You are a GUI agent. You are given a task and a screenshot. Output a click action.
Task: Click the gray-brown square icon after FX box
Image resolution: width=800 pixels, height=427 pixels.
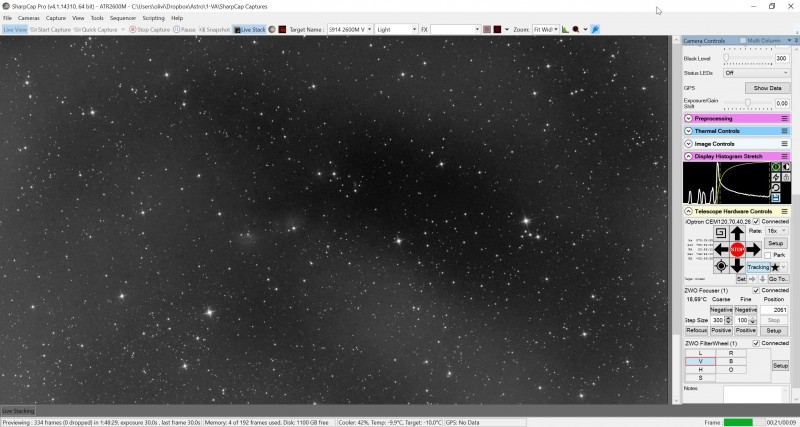point(487,30)
